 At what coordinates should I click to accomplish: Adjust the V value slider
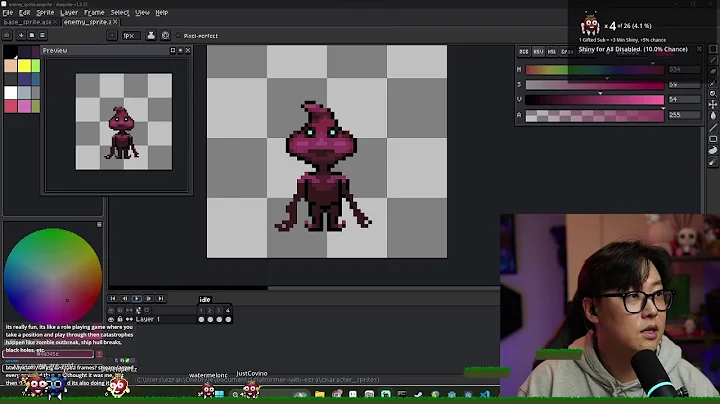click(x=595, y=100)
